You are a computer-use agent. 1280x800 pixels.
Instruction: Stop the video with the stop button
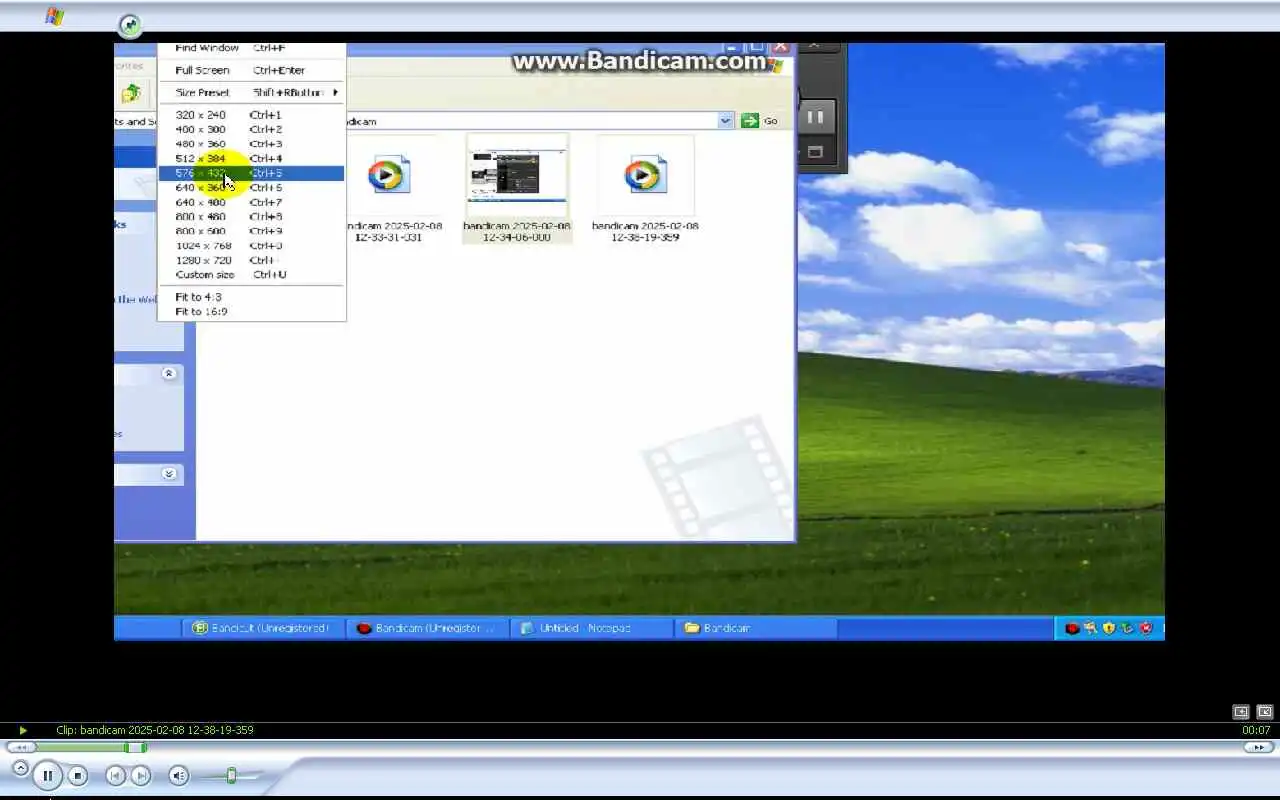pos(78,775)
